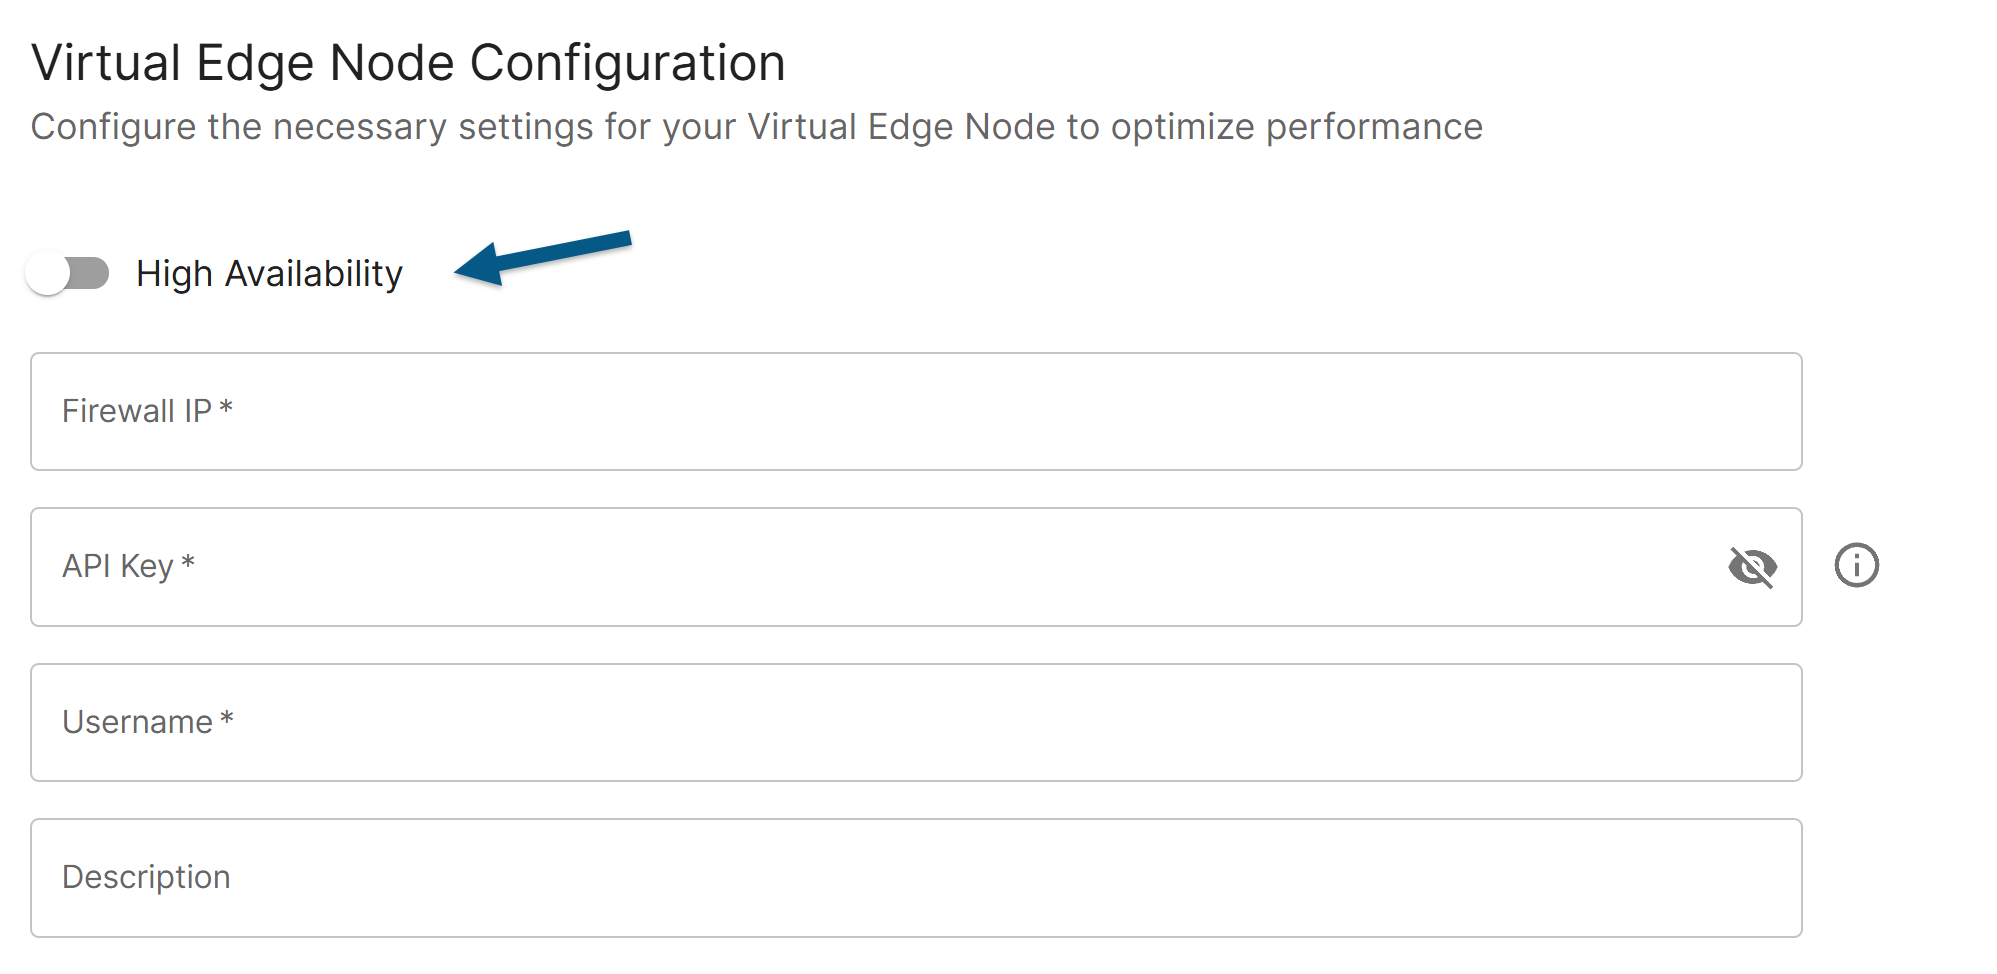Toggle the High Availability switch

(68, 273)
